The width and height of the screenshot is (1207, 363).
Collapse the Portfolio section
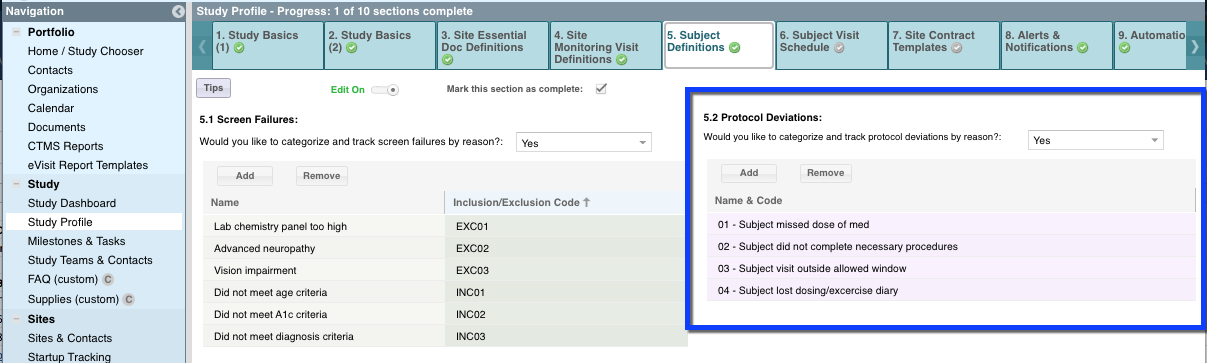coord(17,32)
